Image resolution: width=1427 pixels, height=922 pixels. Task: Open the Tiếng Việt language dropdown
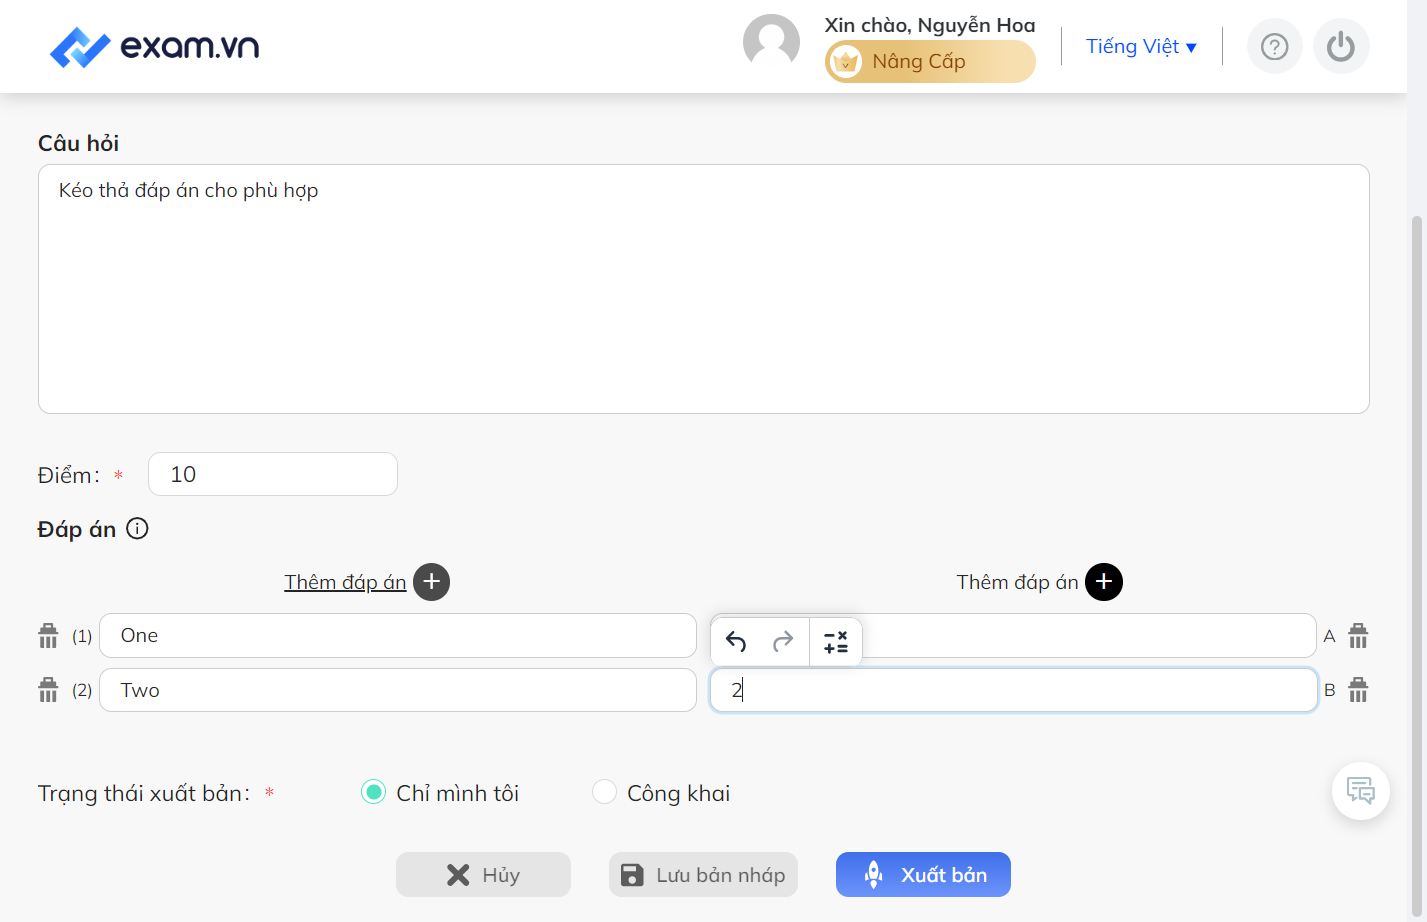click(1141, 46)
